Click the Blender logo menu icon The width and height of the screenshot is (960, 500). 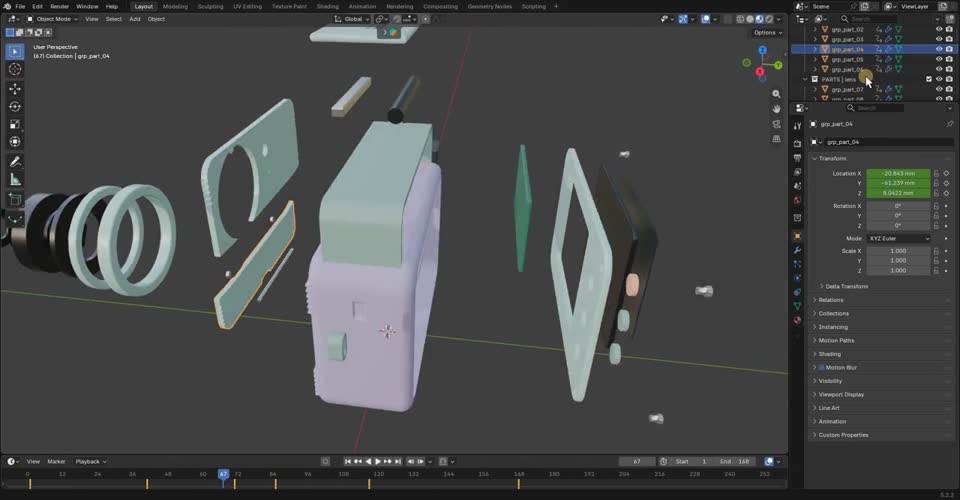coord(7,6)
